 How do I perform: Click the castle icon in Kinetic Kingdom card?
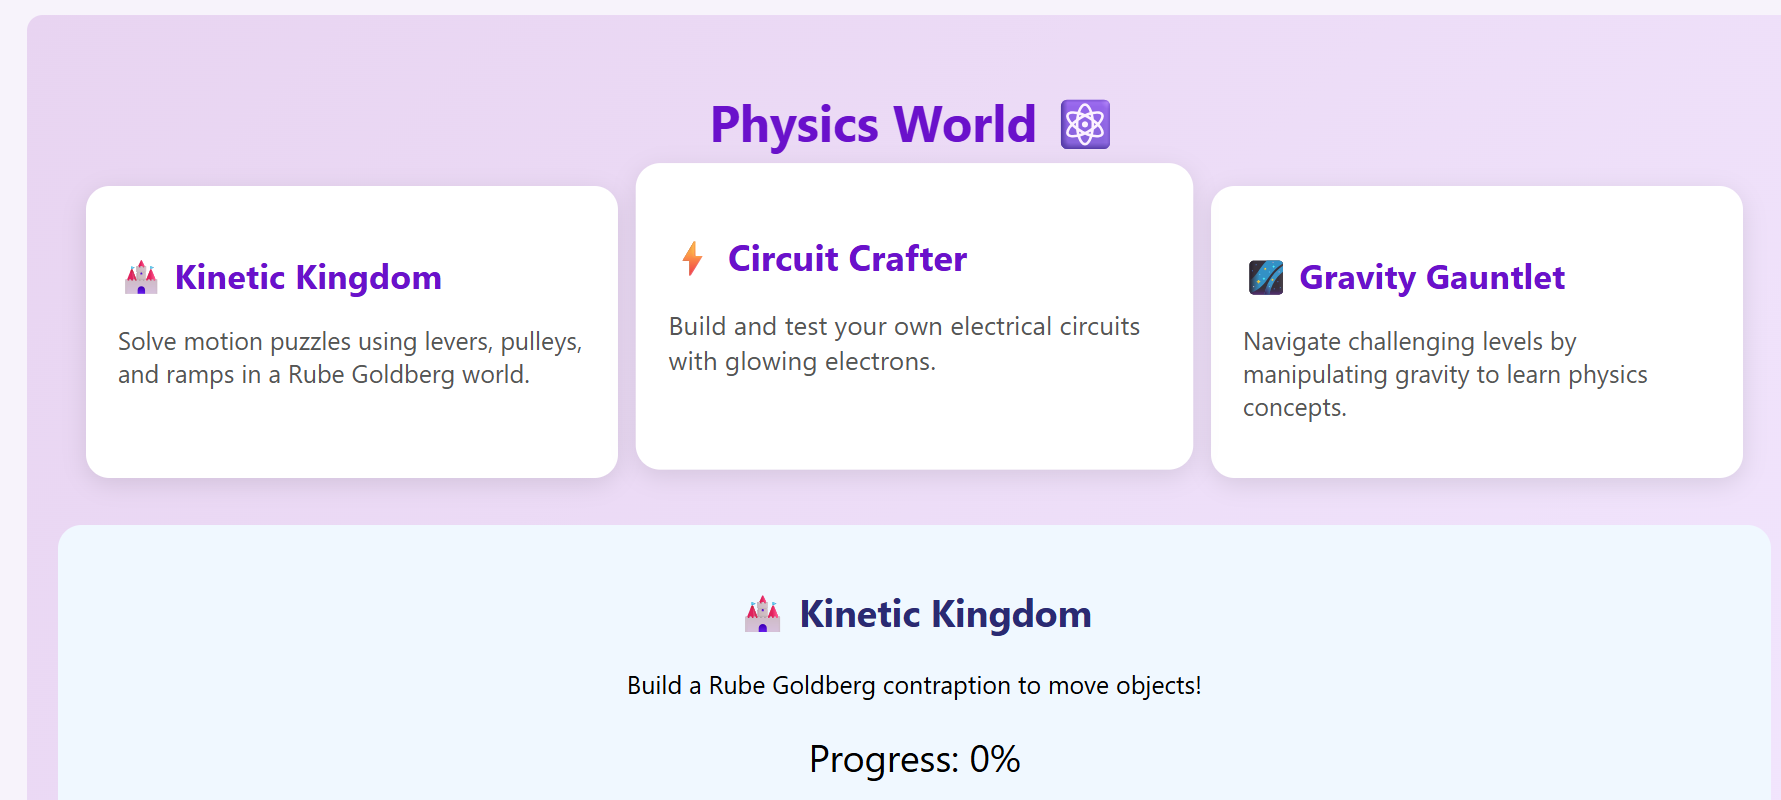click(x=141, y=278)
